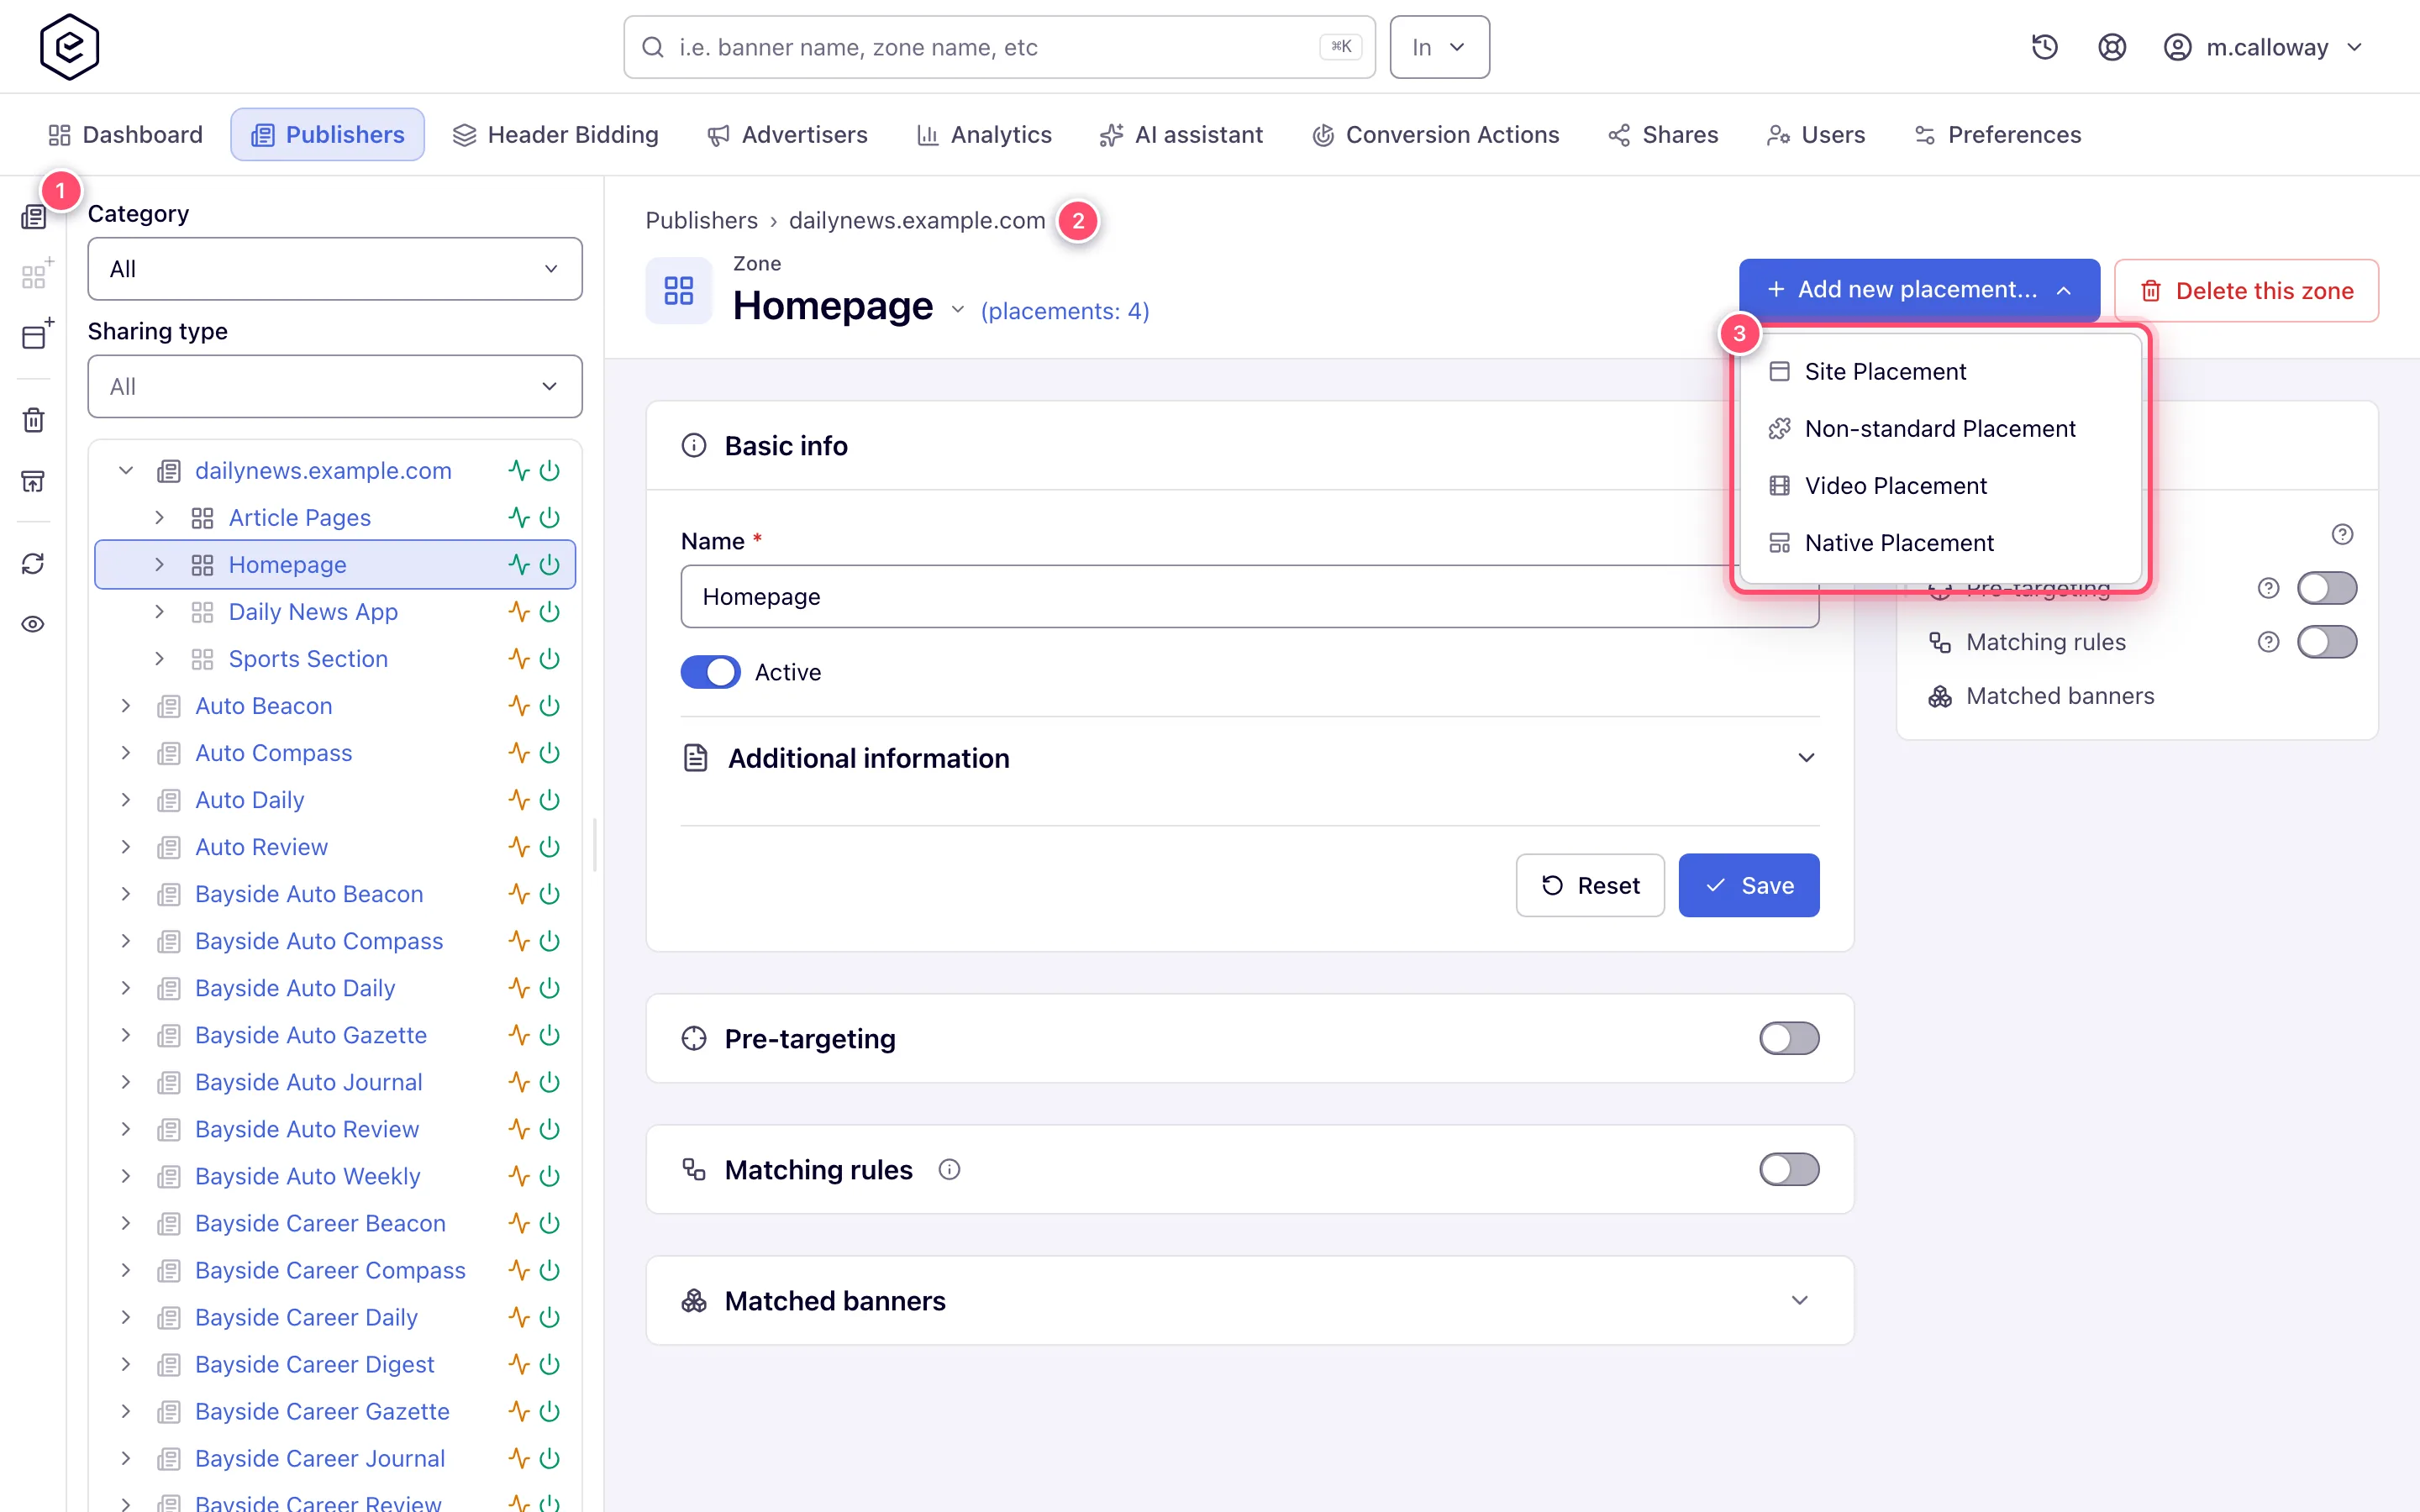The height and width of the screenshot is (1512, 2420).
Task: Choose Native Placement option
Action: 1940,543
